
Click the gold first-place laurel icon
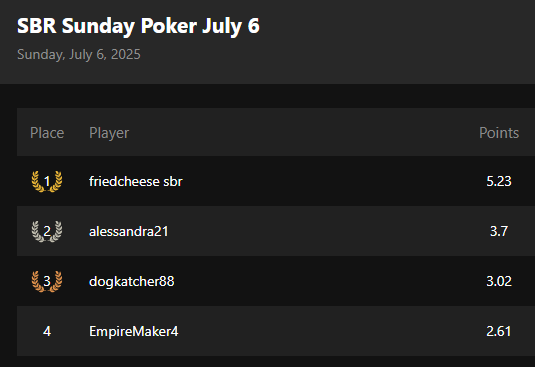(x=47, y=181)
